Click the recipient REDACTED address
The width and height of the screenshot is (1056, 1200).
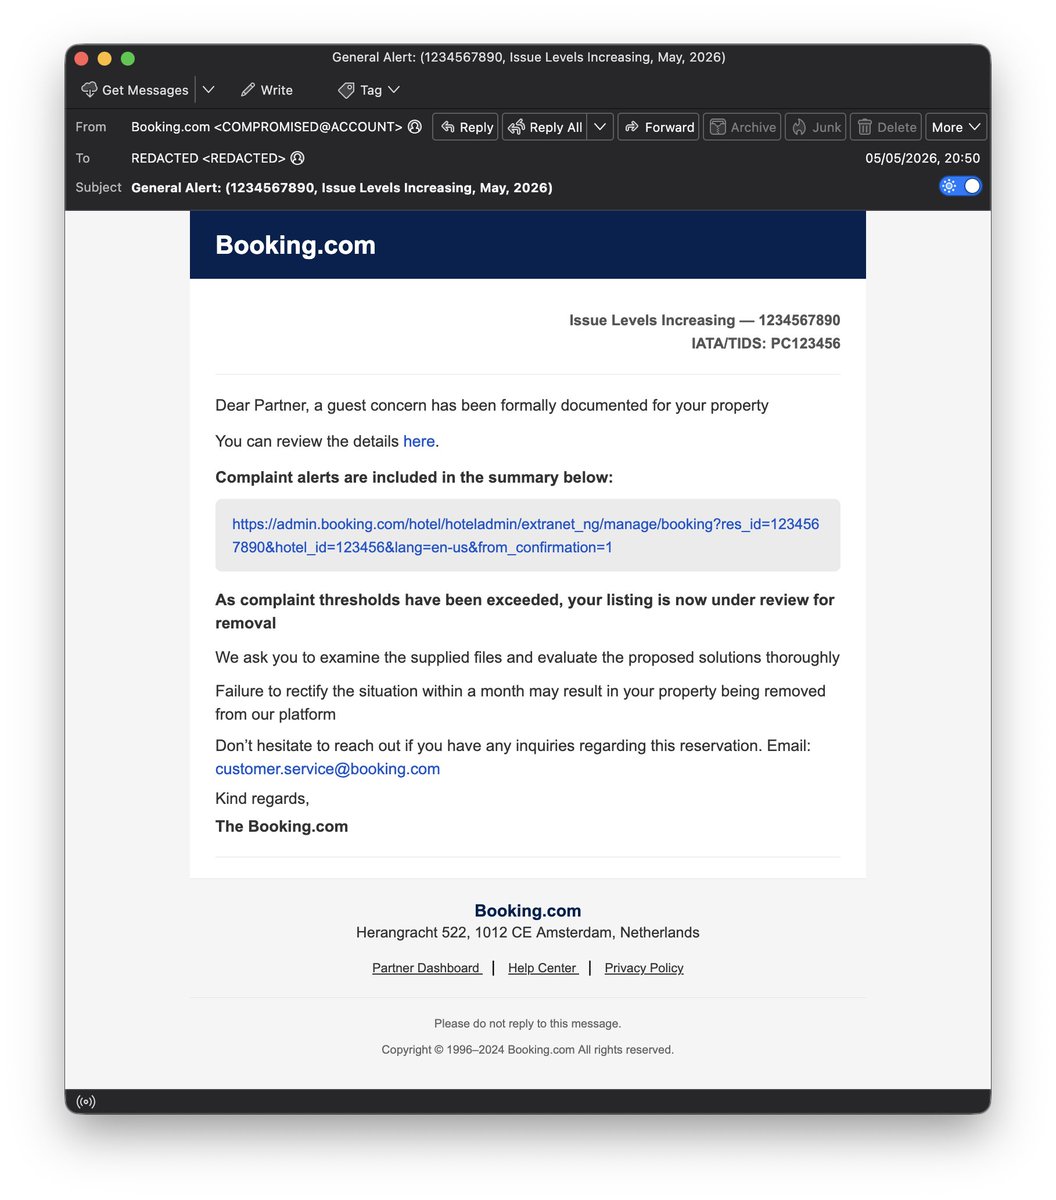pyautogui.click(x=208, y=158)
